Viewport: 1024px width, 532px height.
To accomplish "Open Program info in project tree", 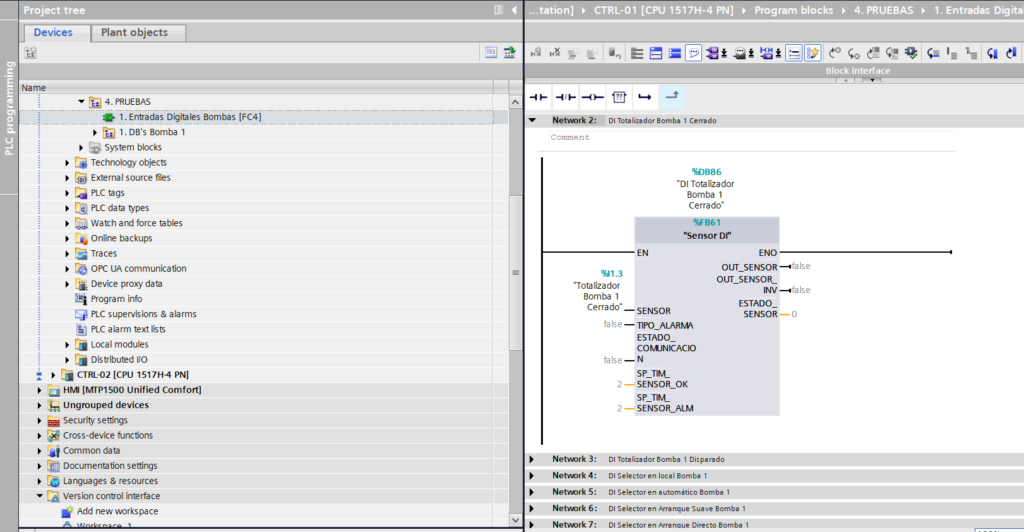I will point(115,299).
